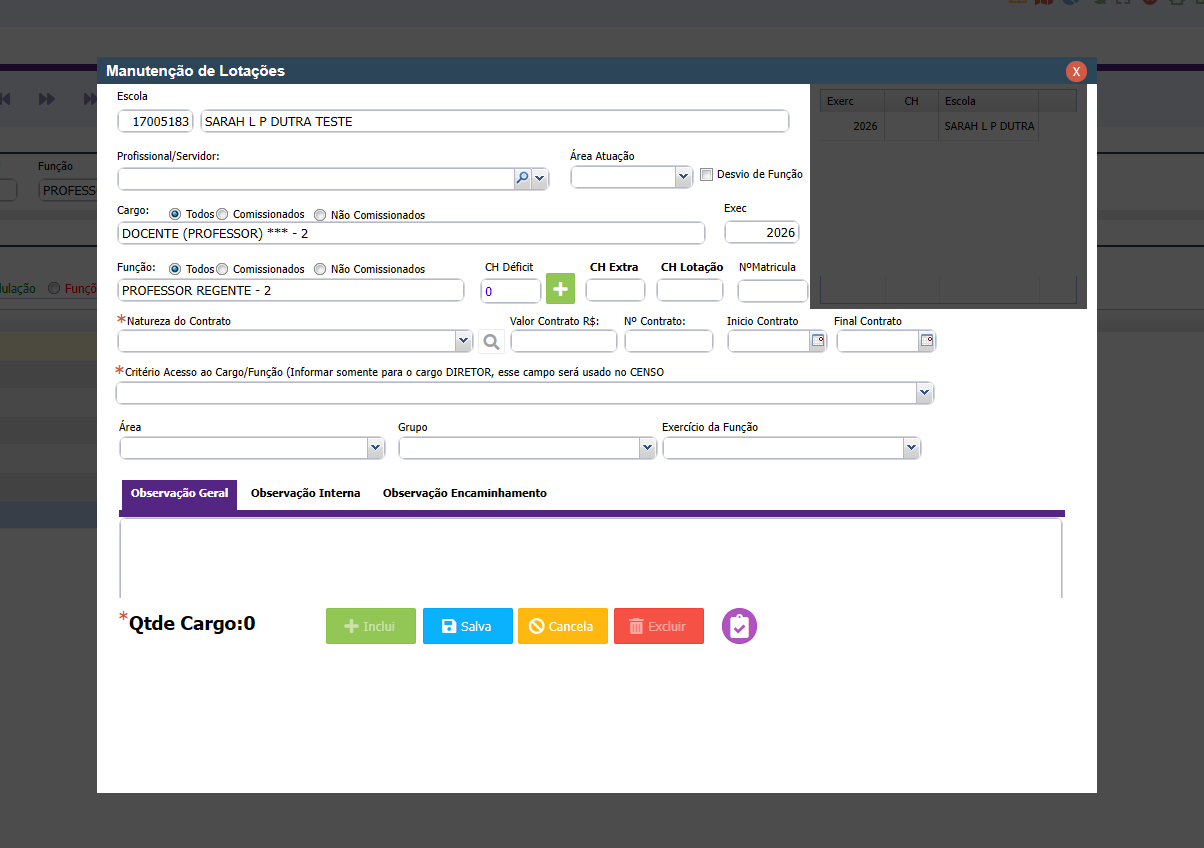
Task: Select Não Comissionados radio for Função
Action: click(320, 269)
